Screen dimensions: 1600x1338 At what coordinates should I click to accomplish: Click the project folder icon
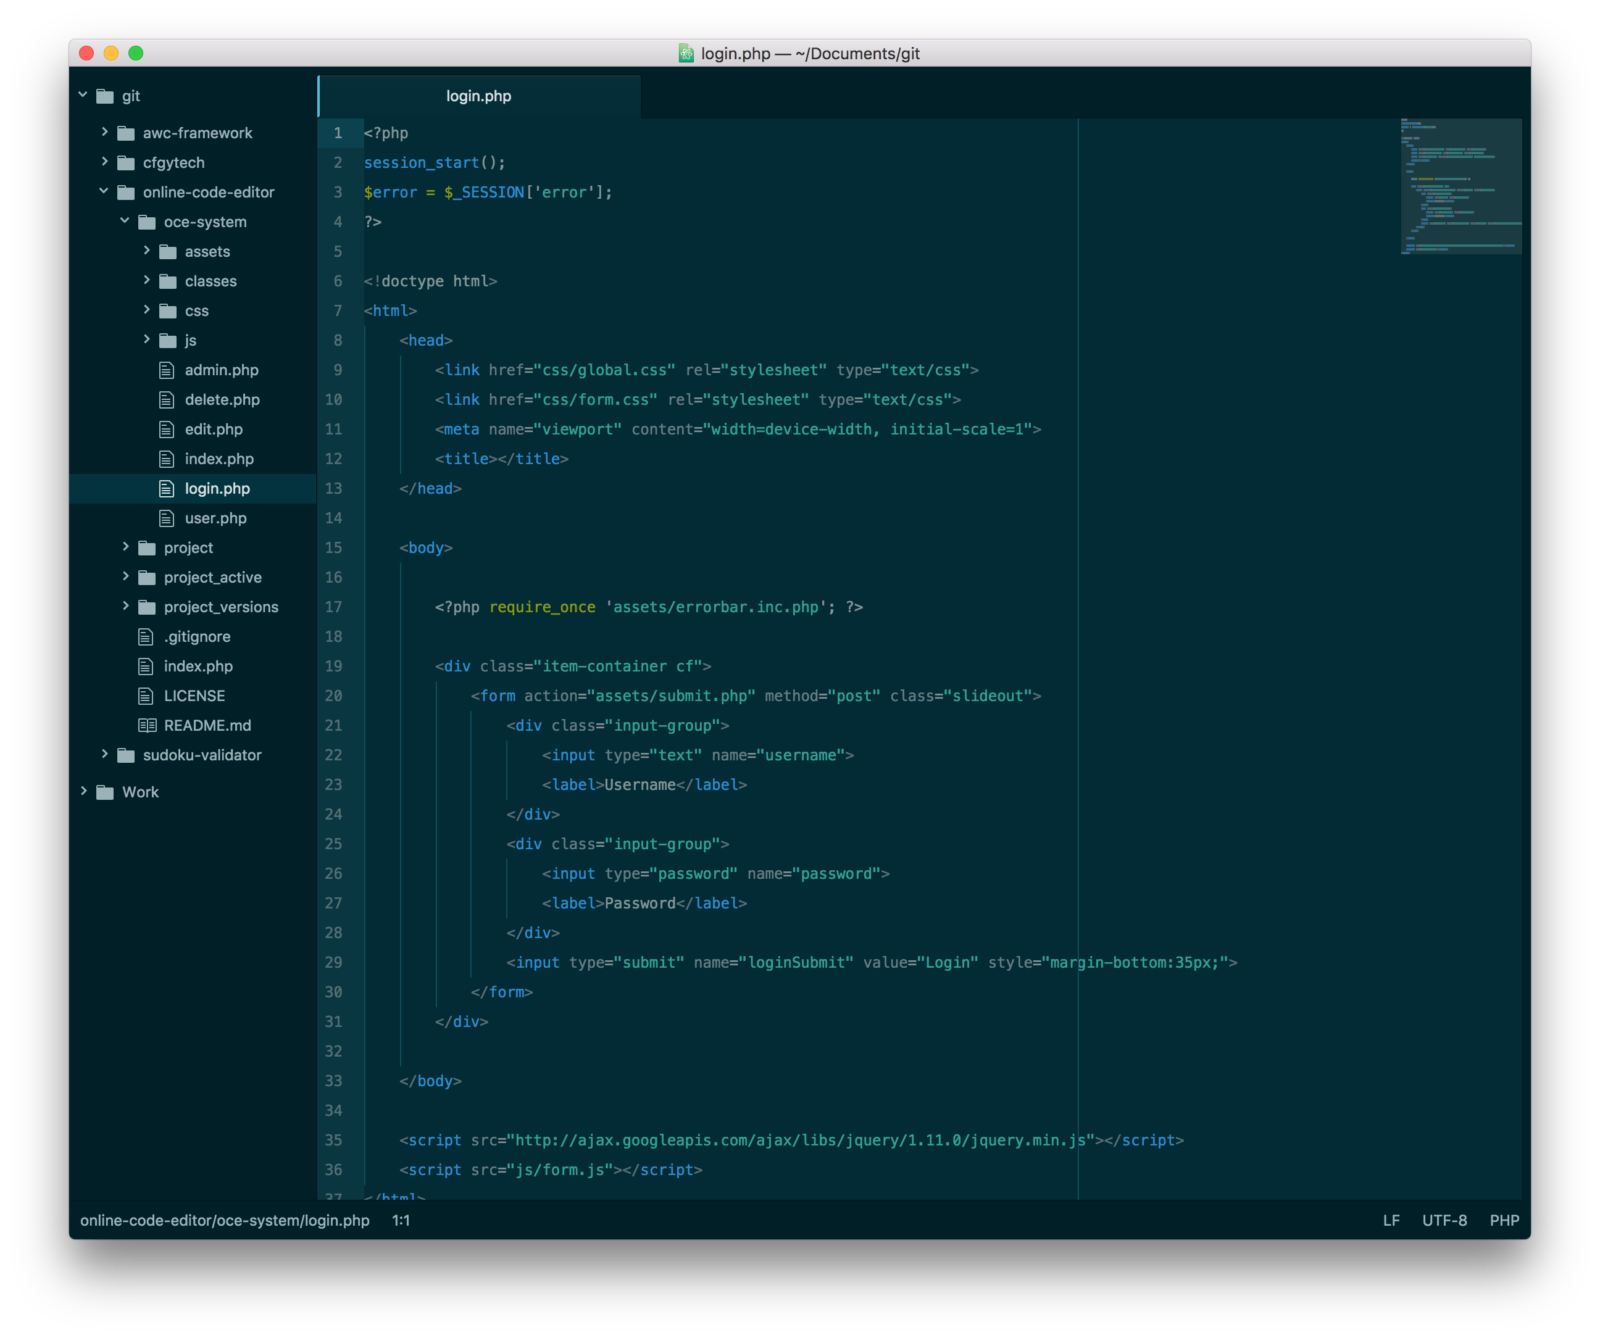coord(147,548)
